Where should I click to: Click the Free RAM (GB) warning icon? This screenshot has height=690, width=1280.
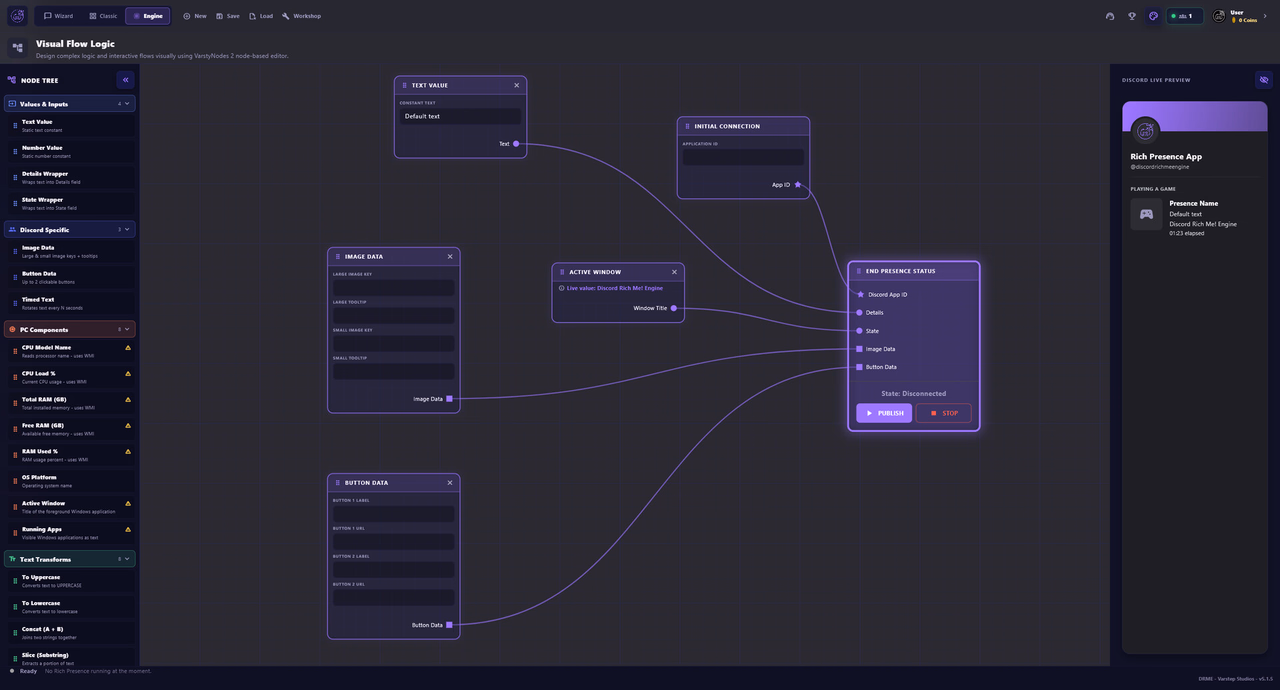tap(128, 426)
